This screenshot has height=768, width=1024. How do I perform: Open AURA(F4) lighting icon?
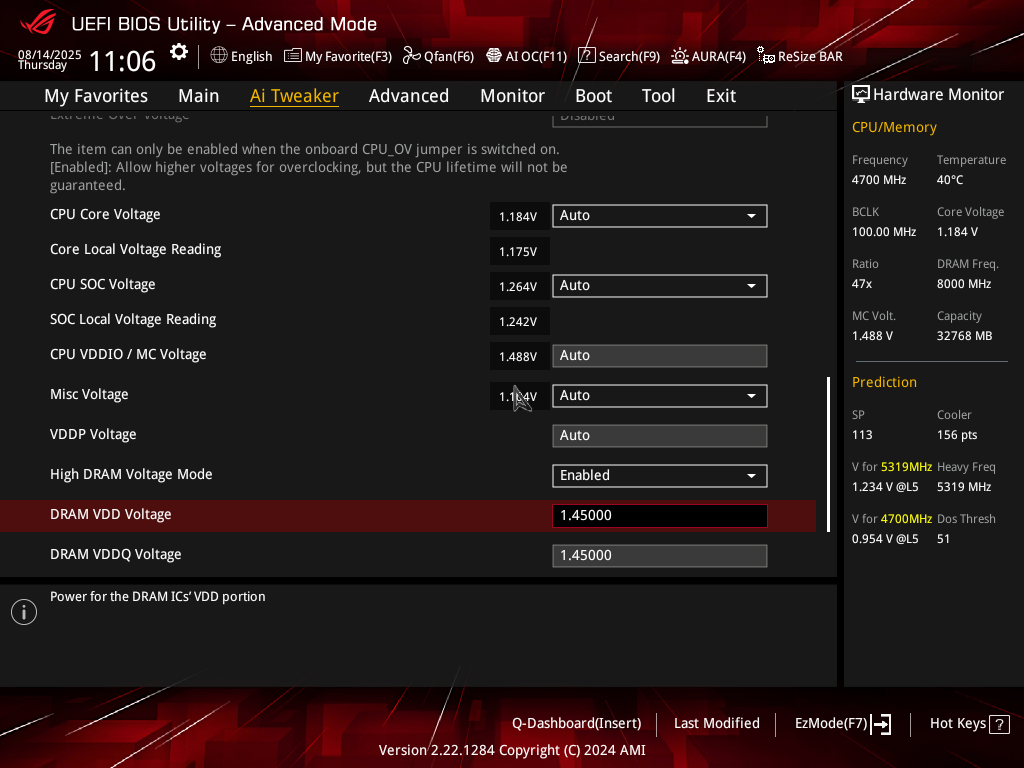[680, 56]
